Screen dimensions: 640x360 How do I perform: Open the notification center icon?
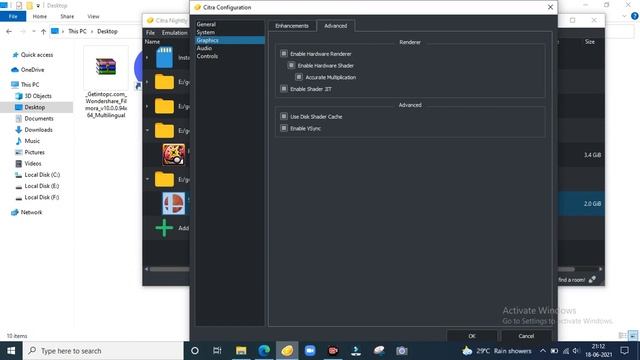[624, 351]
